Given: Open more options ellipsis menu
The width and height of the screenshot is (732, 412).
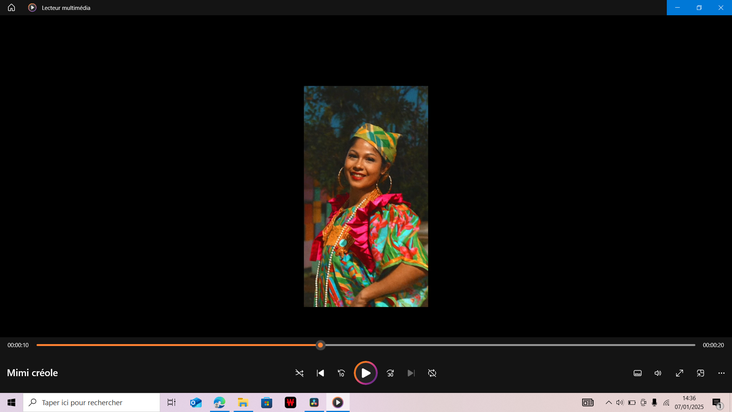Looking at the screenshot, I should click(721, 373).
